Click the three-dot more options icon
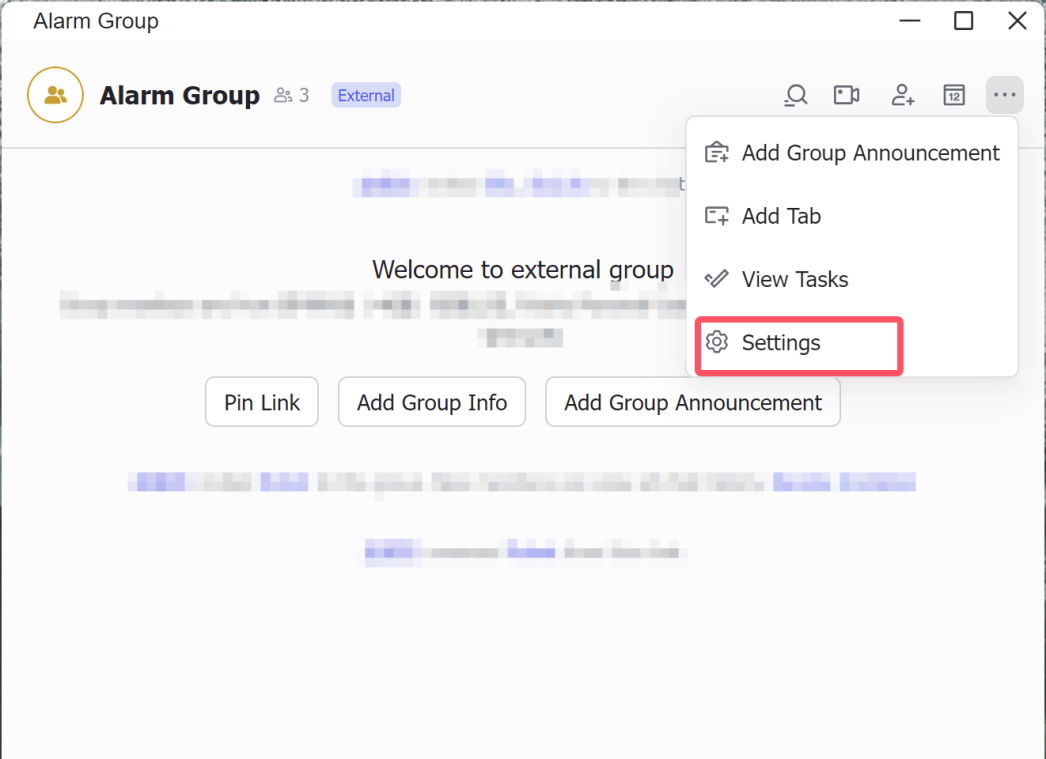 click(x=1004, y=95)
